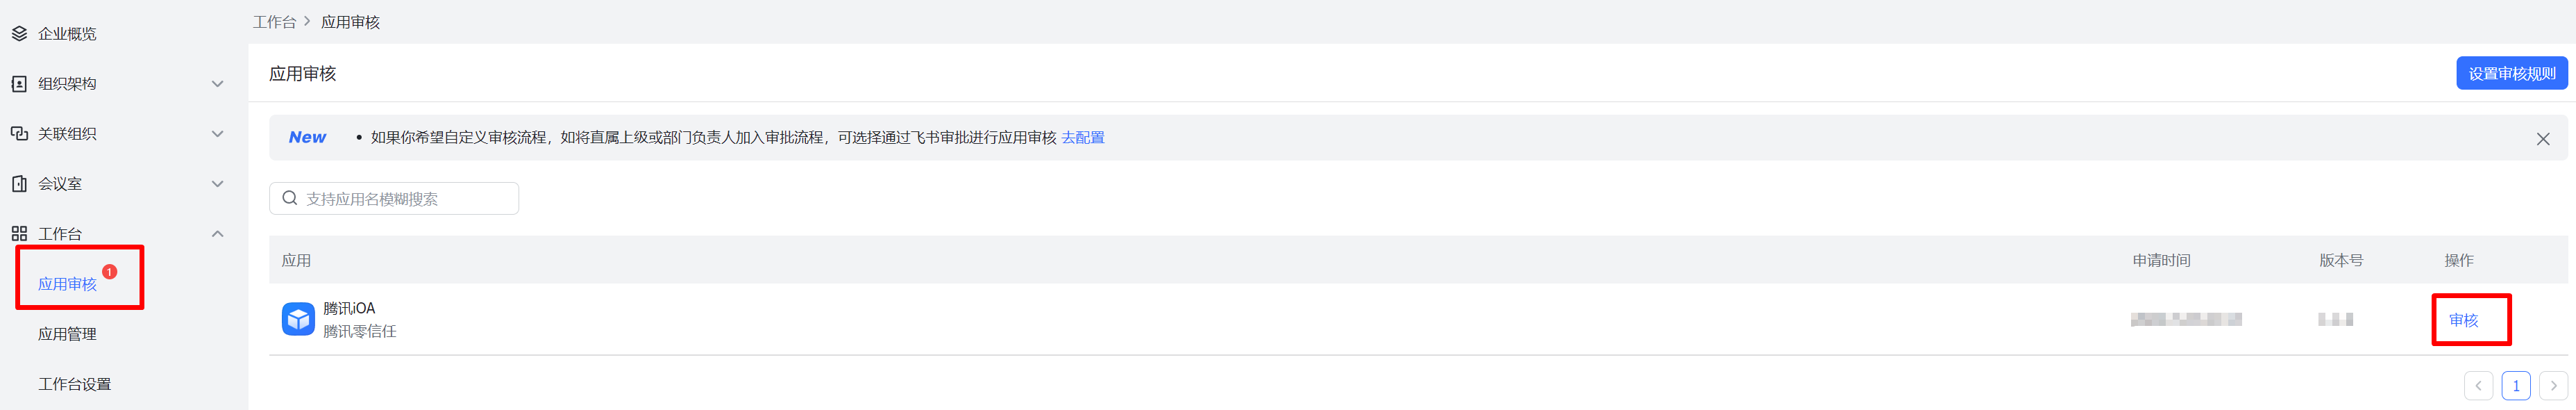Open 工作台设置 in the sidebar
2576x410 pixels.
coord(74,384)
